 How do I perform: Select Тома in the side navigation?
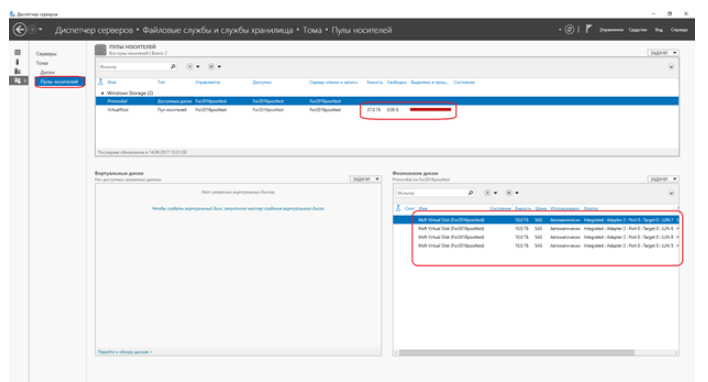42,63
